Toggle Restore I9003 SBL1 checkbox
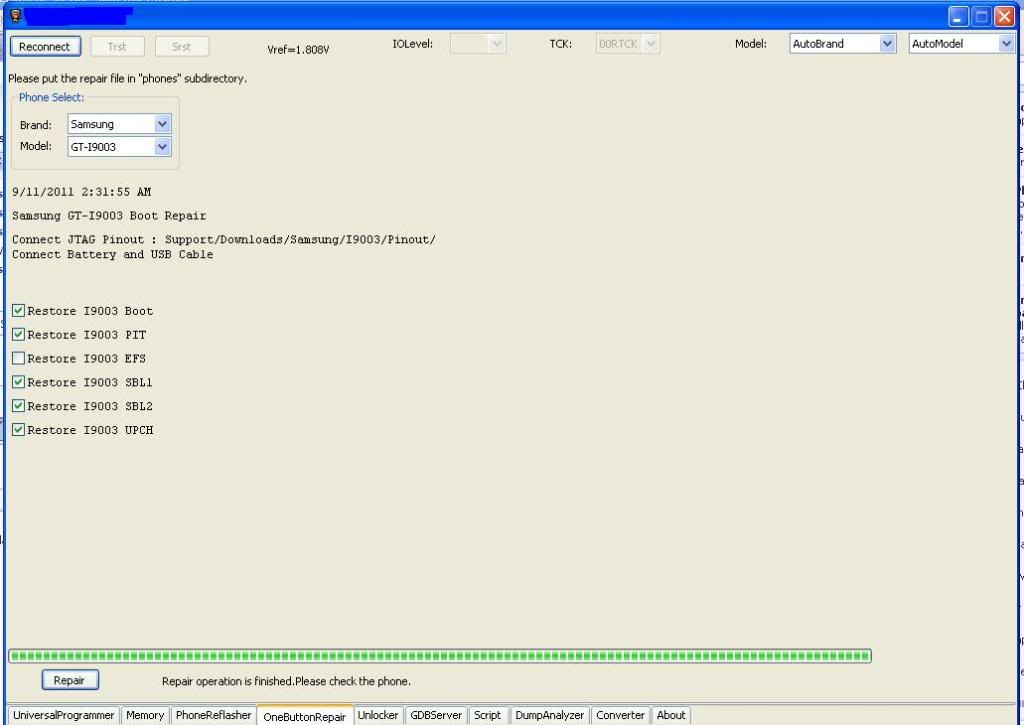 tap(18, 382)
